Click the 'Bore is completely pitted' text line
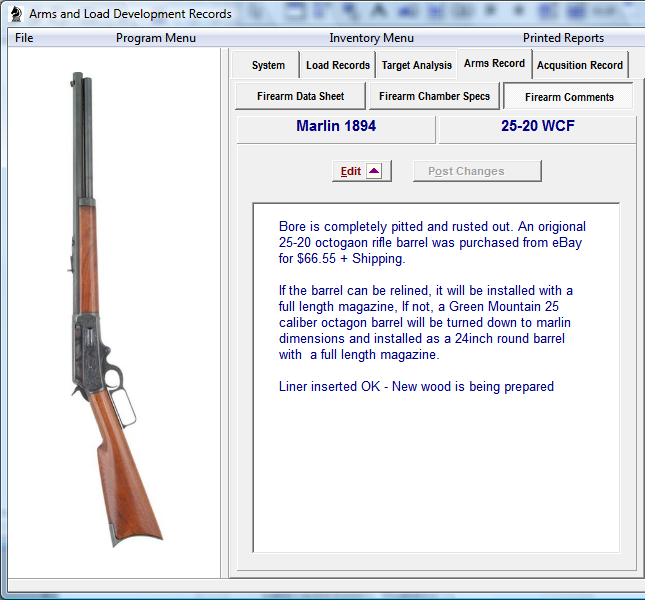645x600 pixels. click(x=432, y=227)
